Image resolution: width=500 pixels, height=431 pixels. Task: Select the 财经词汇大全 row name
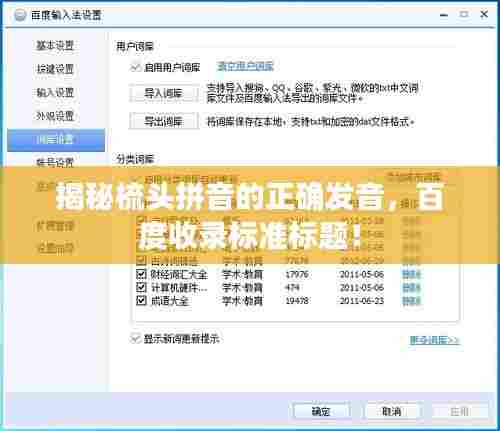[x=179, y=274]
